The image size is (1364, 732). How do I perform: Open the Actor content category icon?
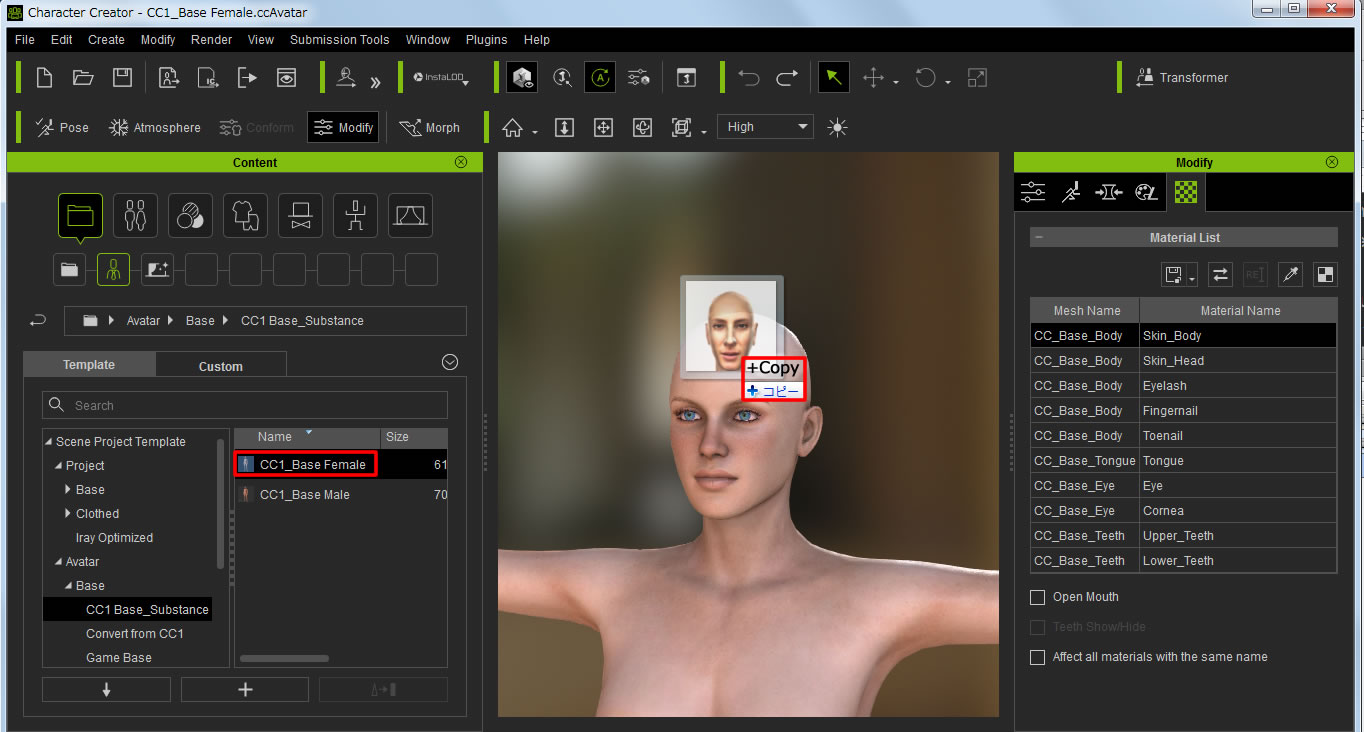tap(135, 215)
